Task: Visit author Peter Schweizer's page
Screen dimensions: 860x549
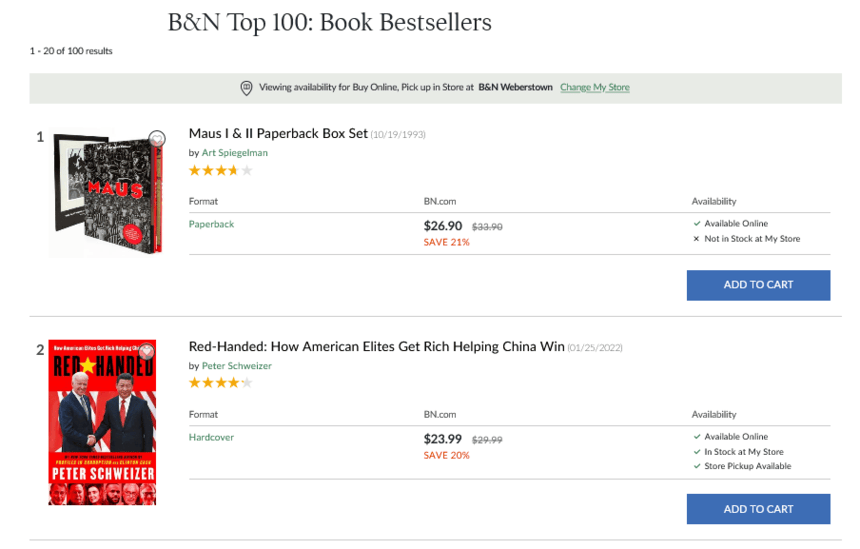Action: pyautogui.click(x=236, y=366)
